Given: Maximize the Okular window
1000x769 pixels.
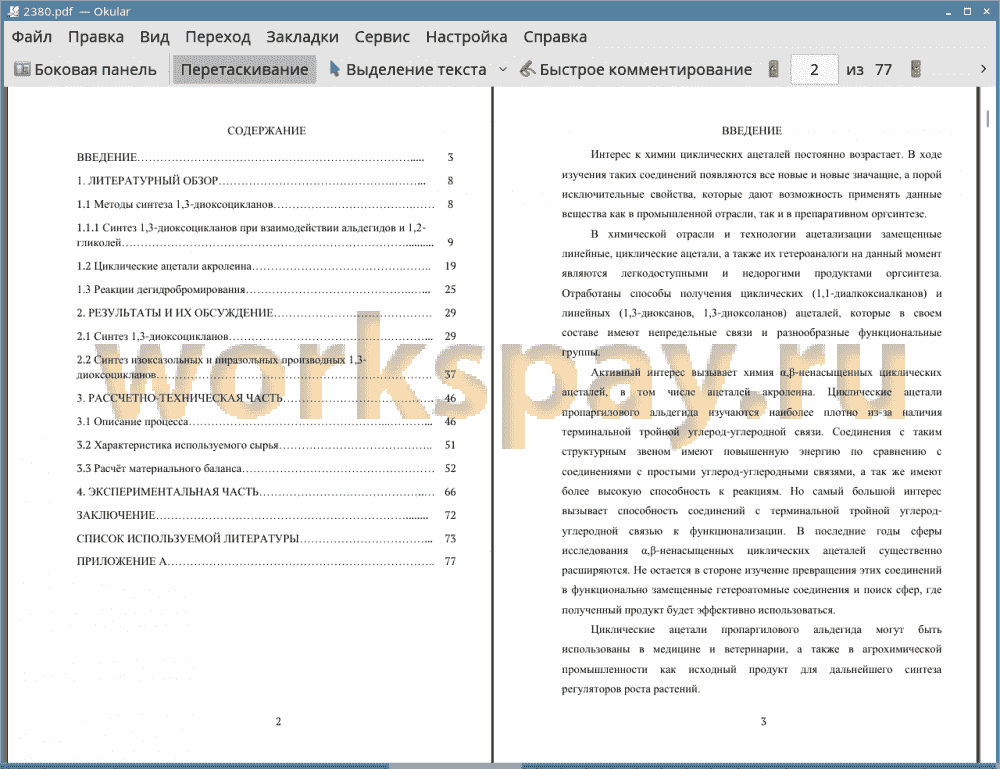Looking at the screenshot, I should point(967,11).
